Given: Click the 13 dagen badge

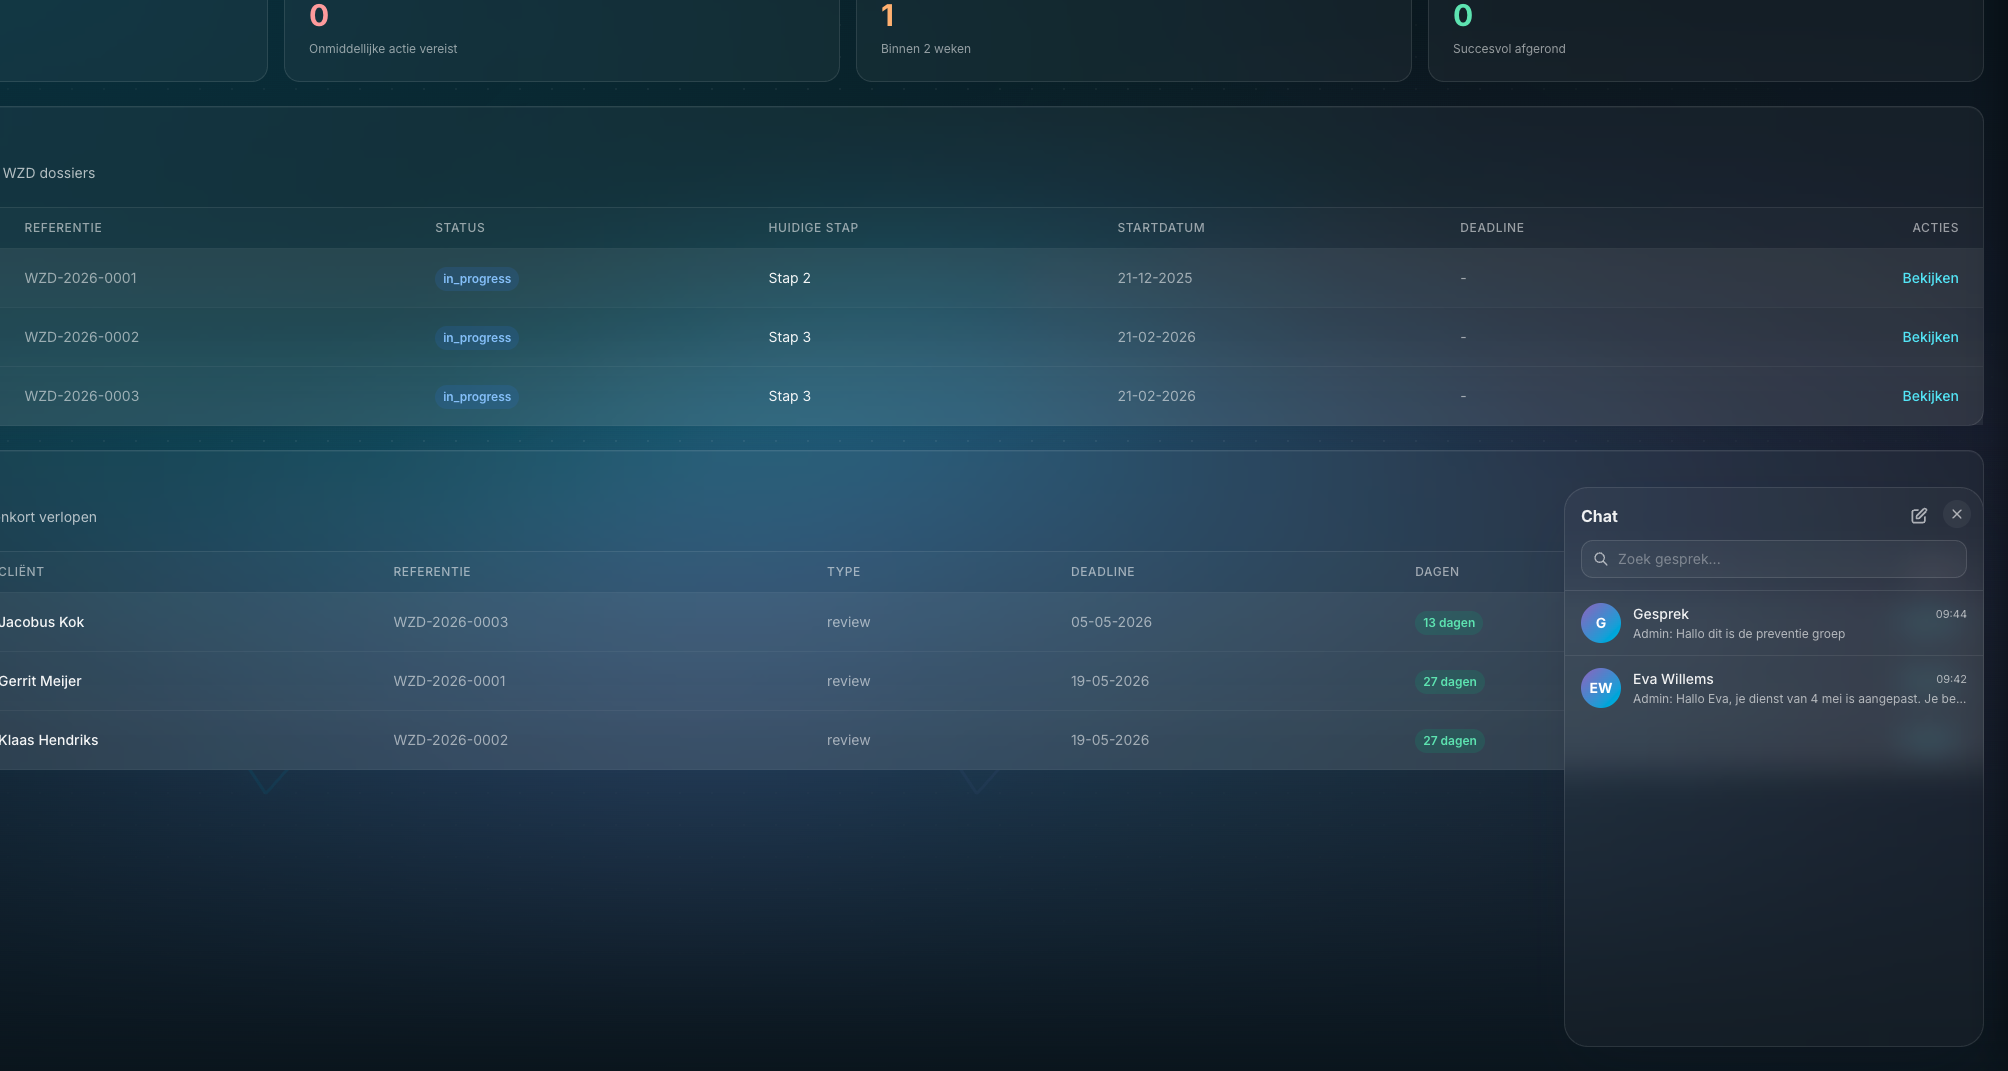Looking at the screenshot, I should pos(1449,623).
